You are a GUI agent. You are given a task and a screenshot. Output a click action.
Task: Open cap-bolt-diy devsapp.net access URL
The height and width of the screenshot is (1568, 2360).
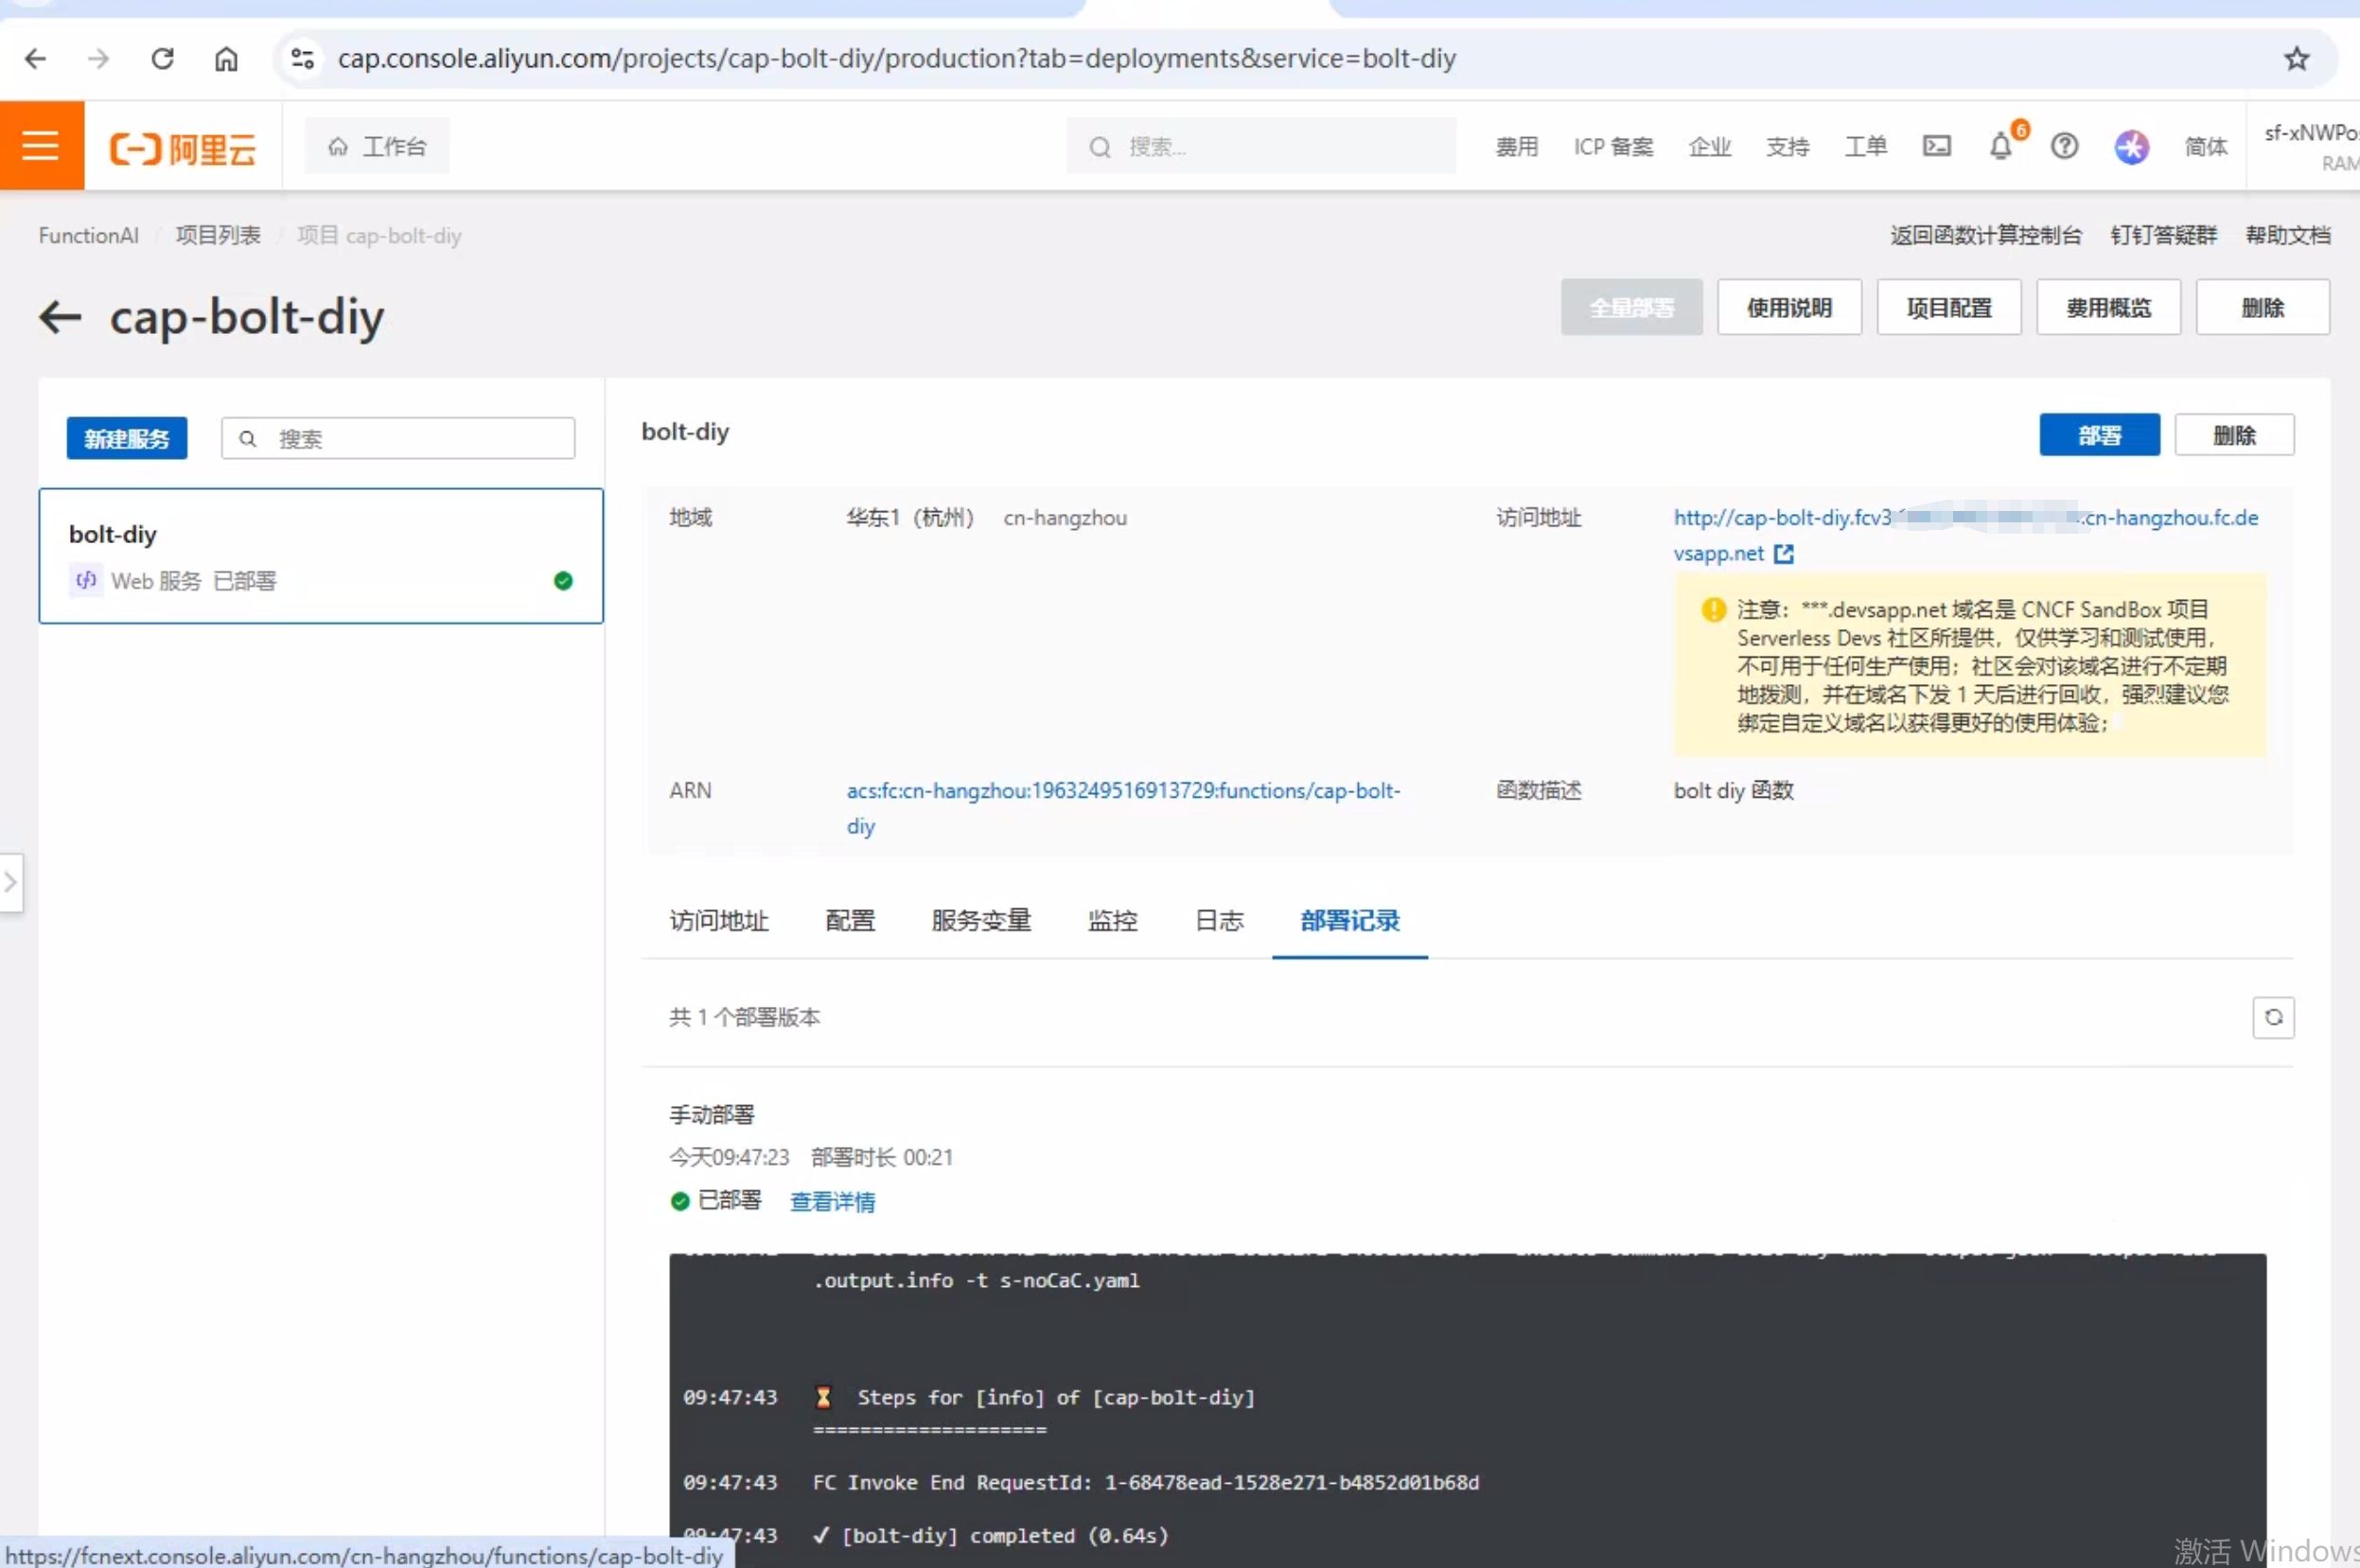(x=1965, y=535)
